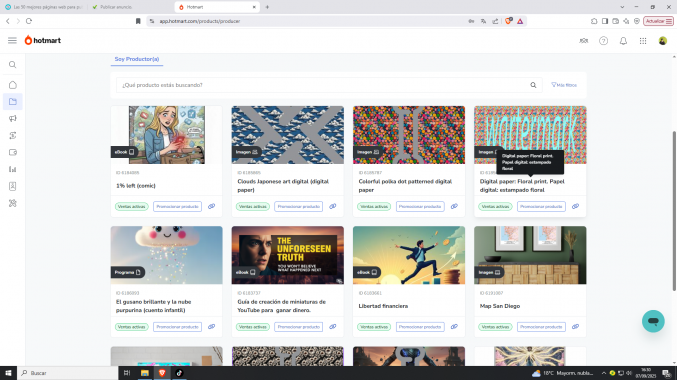
Task: Reload the browser page
Action: pyautogui.click(x=29, y=21)
